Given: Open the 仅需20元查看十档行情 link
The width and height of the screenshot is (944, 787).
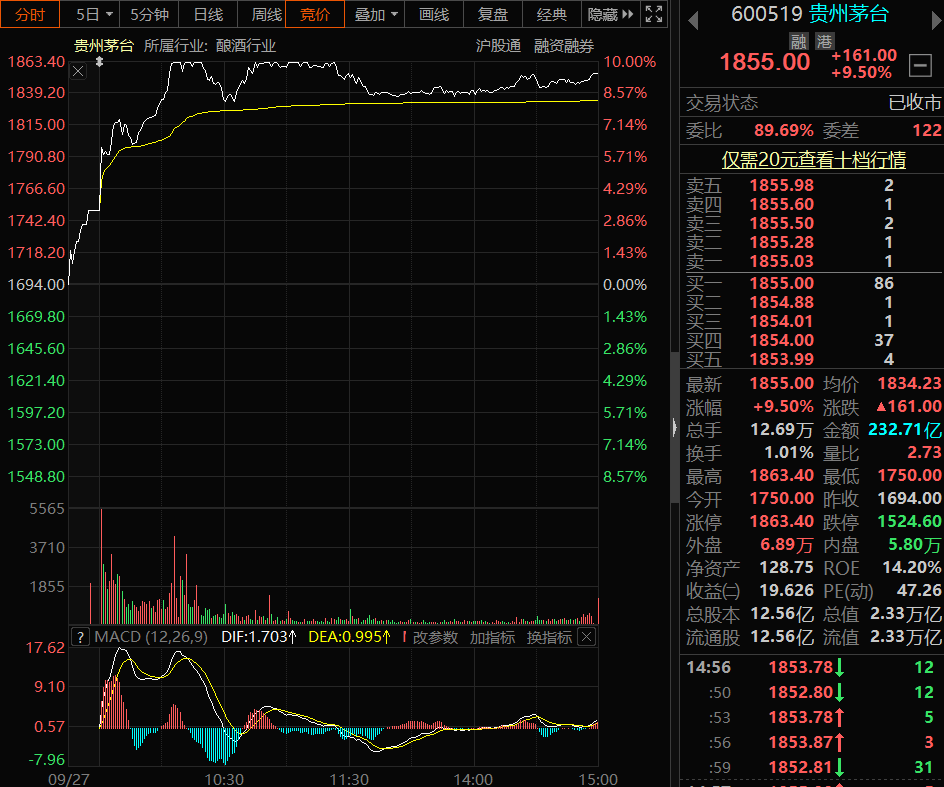Looking at the screenshot, I should tap(814, 160).
